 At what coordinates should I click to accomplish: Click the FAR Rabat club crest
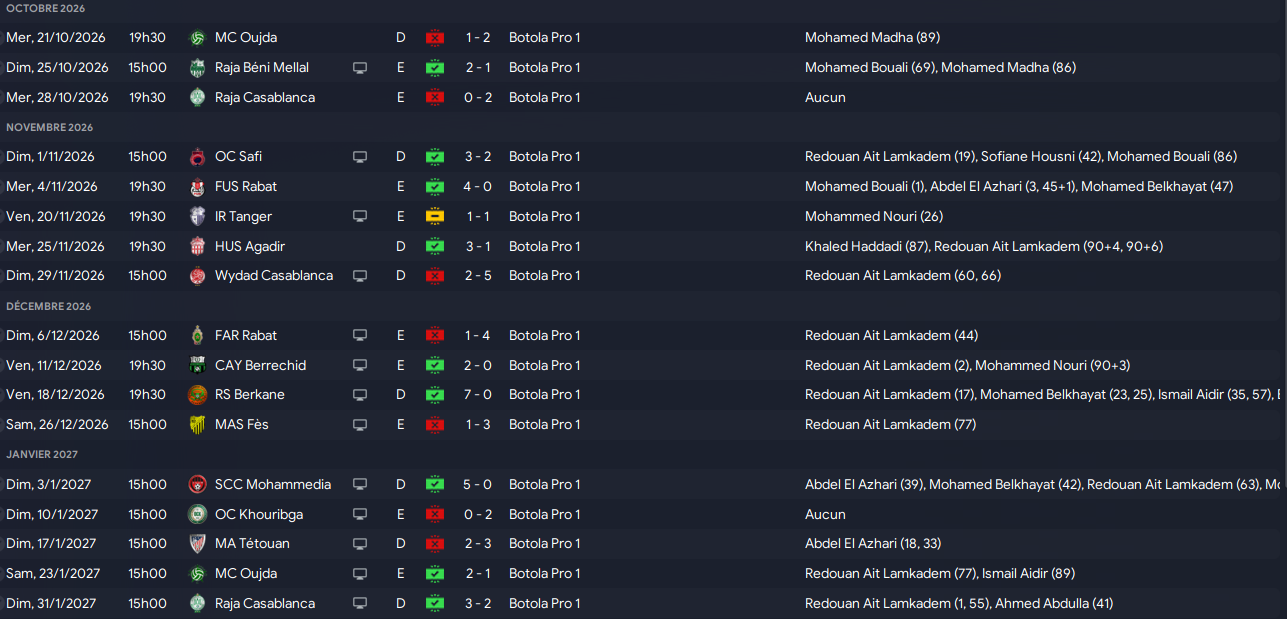(x=197, y=336)
